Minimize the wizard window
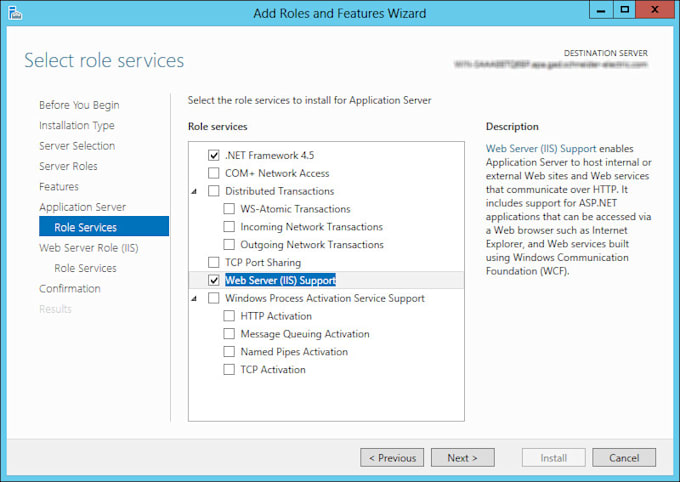 tap(601, 10)
